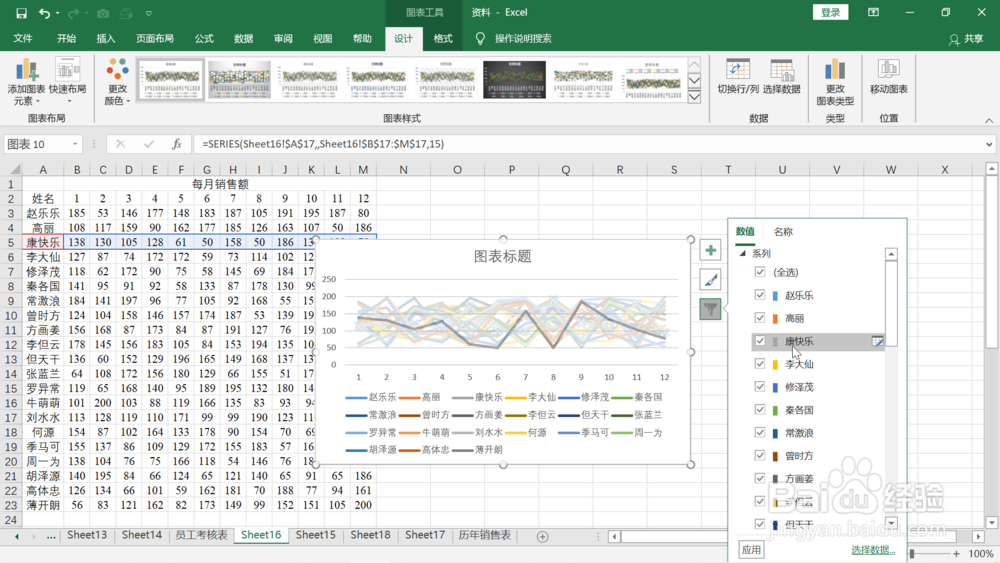Expand chart styles gallery more arrow
1000x563 pixels.
point(695,96)
